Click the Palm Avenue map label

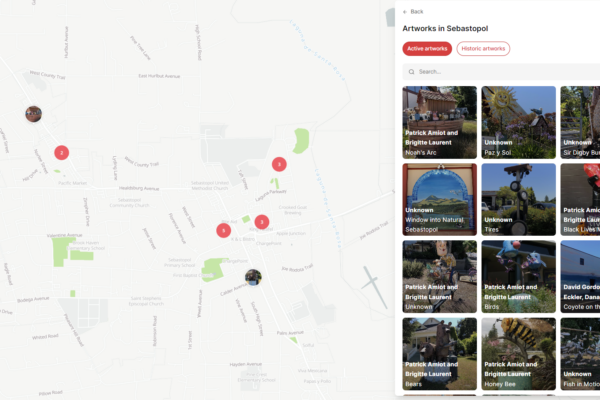pyautogui.click(x=290, y=333)
